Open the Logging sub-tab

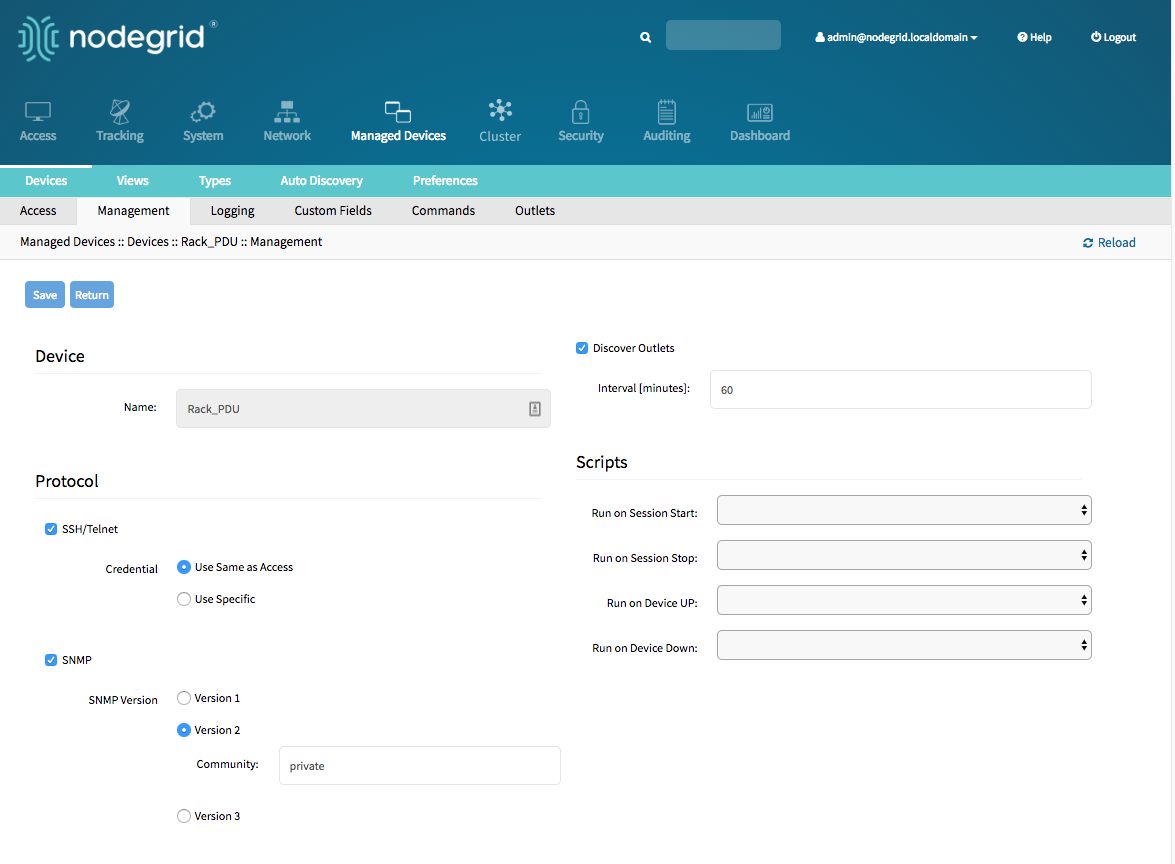(232, 211)
